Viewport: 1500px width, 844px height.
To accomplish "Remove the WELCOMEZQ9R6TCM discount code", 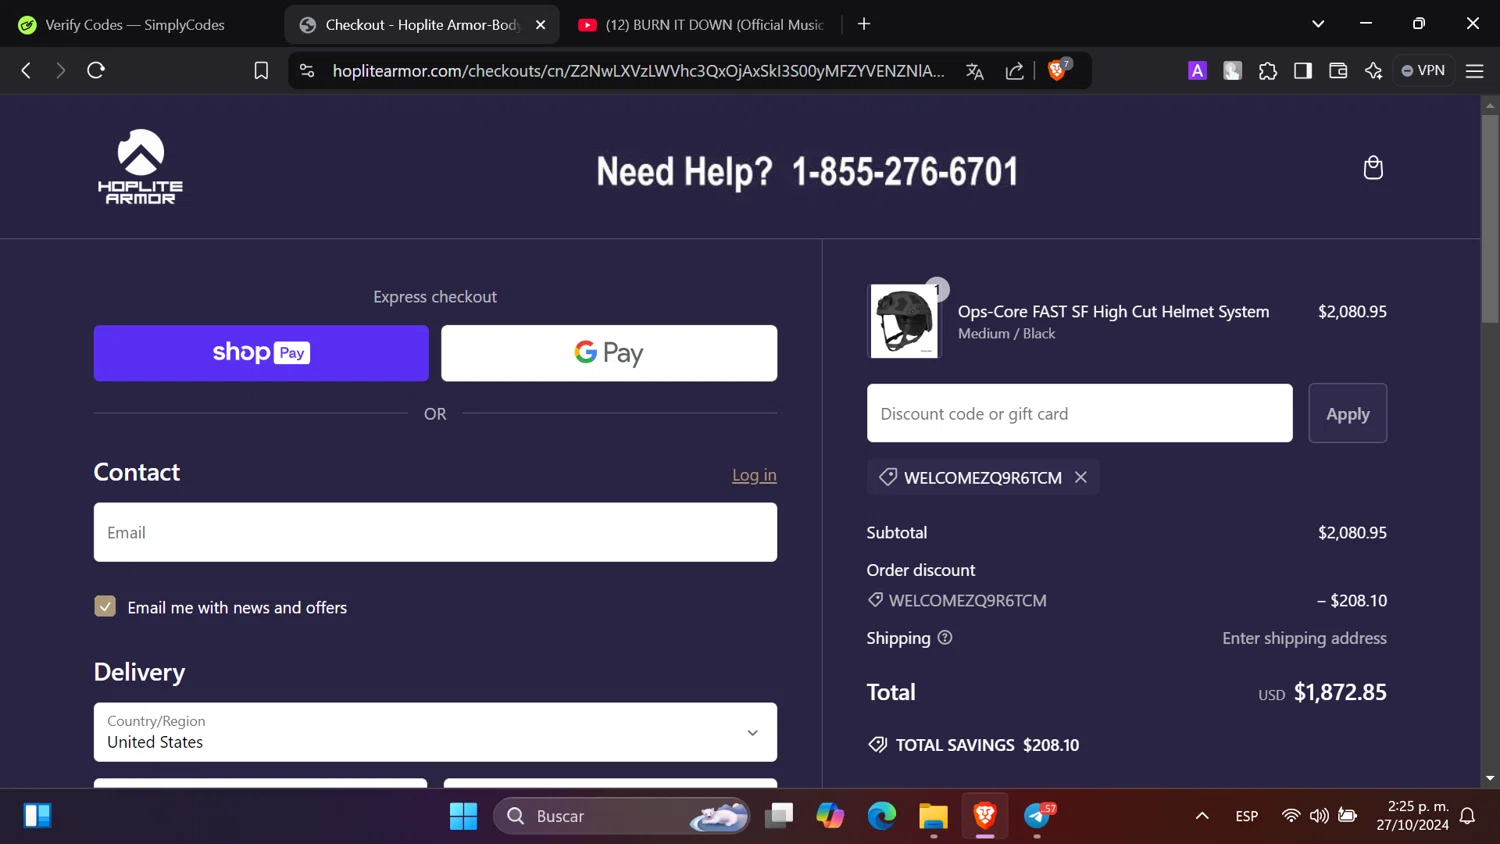I will pyautogui.click(x=1081, y=477).
